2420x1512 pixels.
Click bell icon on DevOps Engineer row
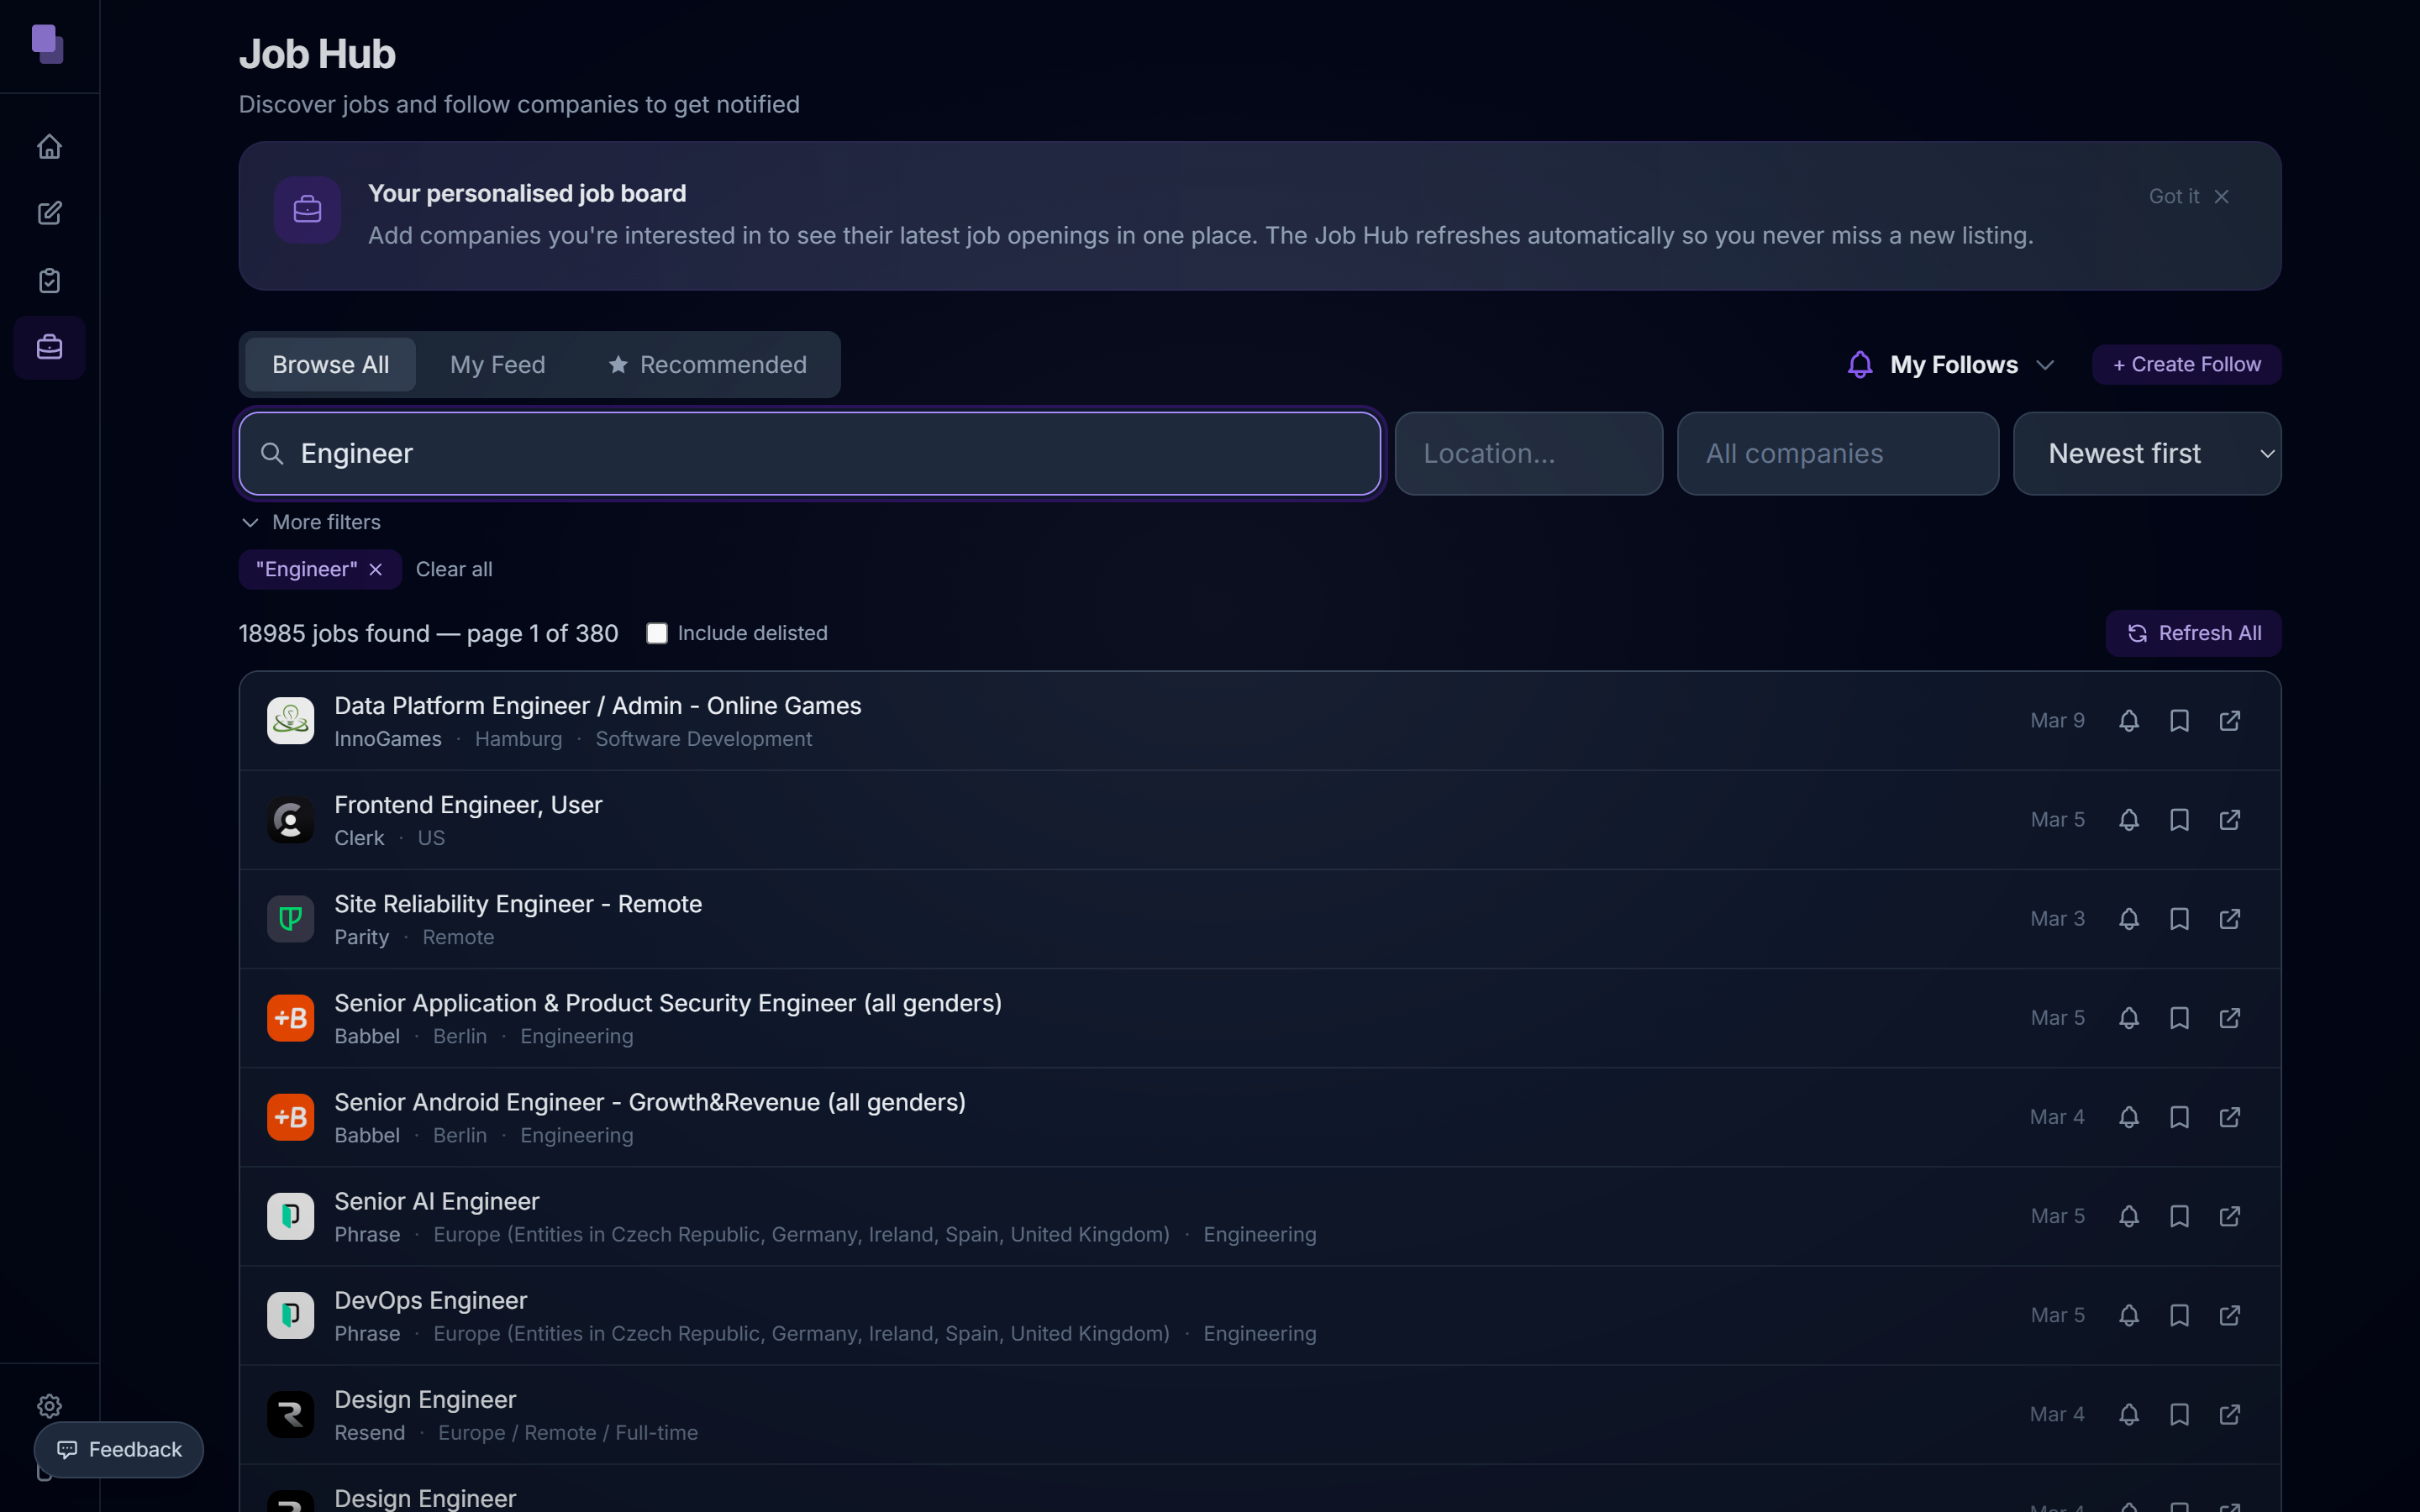pos(2129,1314)
